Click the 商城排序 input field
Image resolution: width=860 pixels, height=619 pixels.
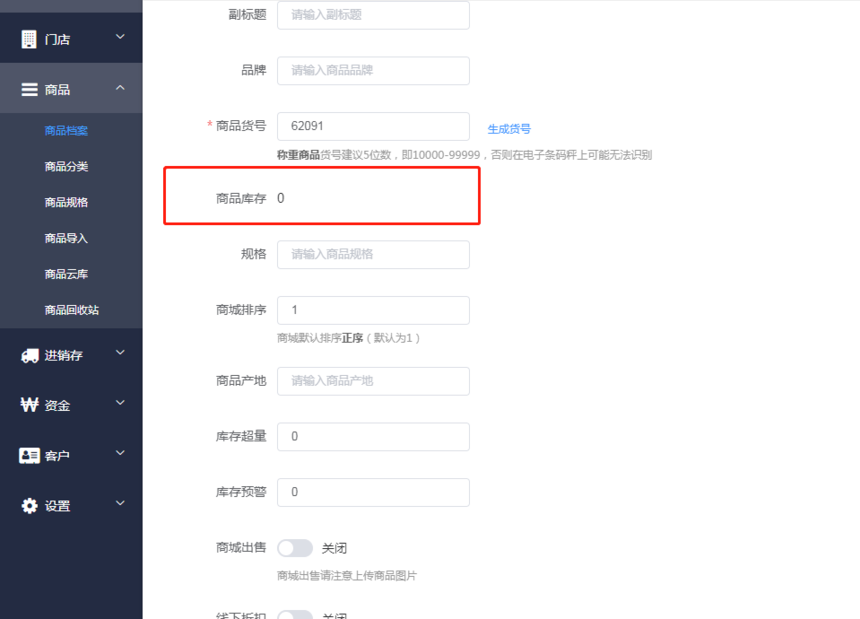(x=374, y=310)
